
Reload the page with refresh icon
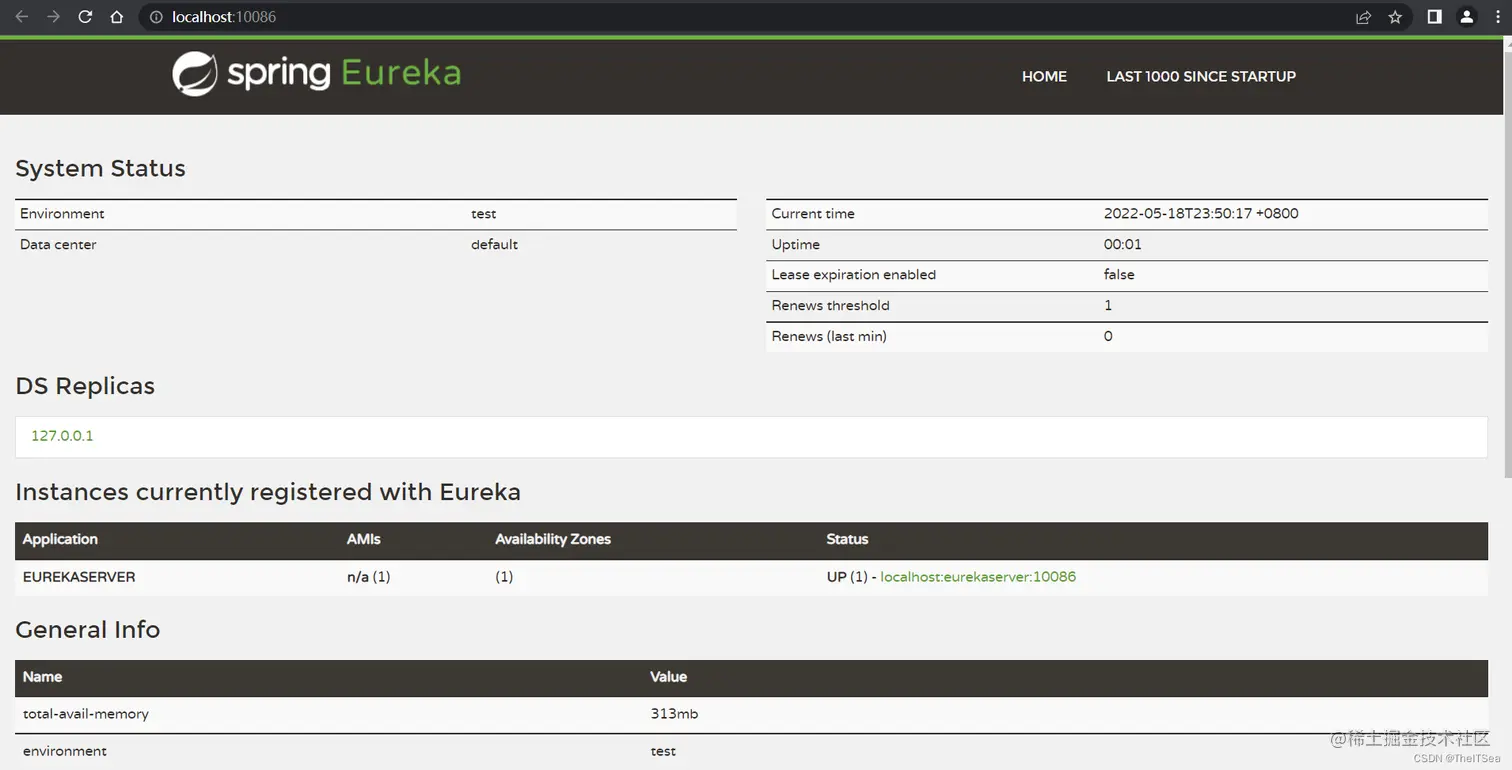tap(85, 17)
